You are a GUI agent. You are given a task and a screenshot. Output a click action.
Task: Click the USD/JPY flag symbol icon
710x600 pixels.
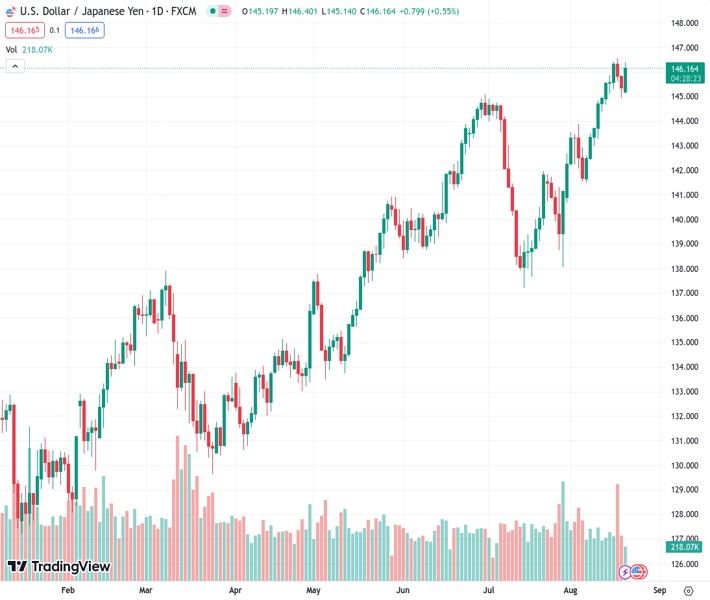[x=11, y=11]
